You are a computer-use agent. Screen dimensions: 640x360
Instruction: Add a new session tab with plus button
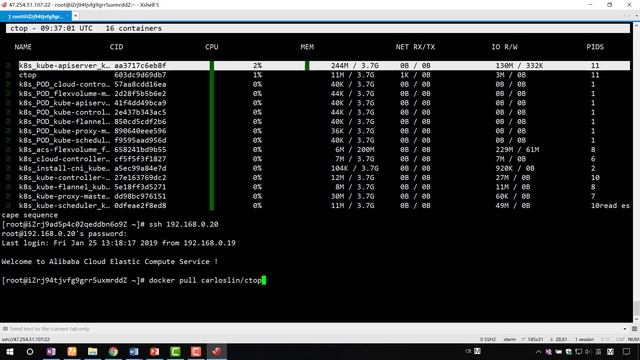coord(76,16)
